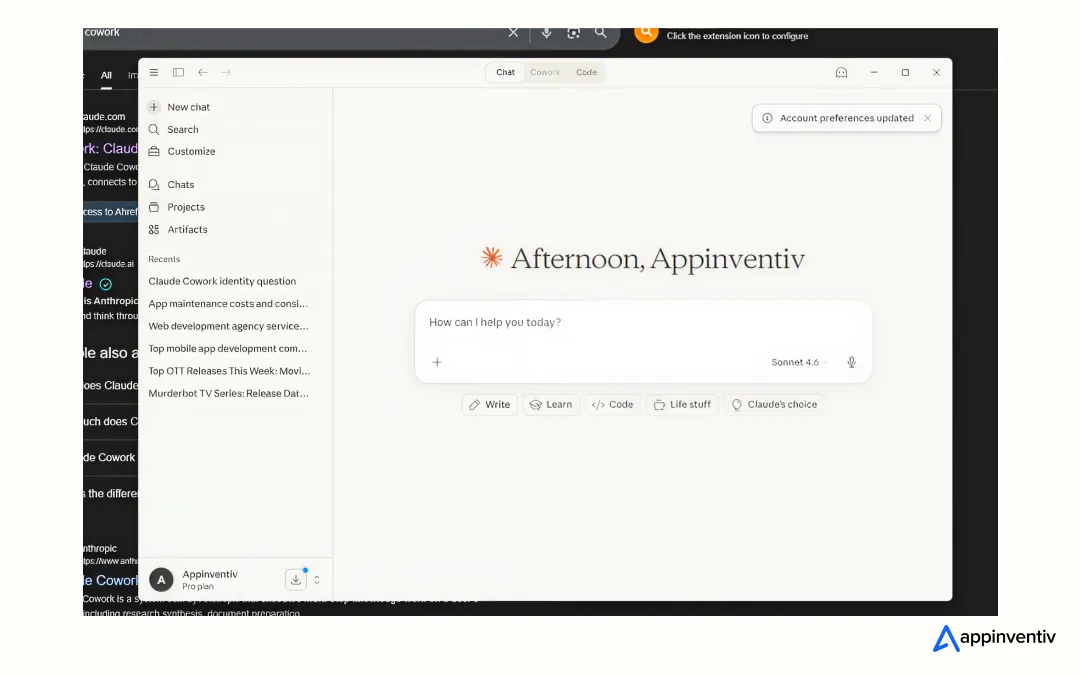Expand the account switcher next to Pro plan
Screen dimensions: 1080x676
coord(315,579)
